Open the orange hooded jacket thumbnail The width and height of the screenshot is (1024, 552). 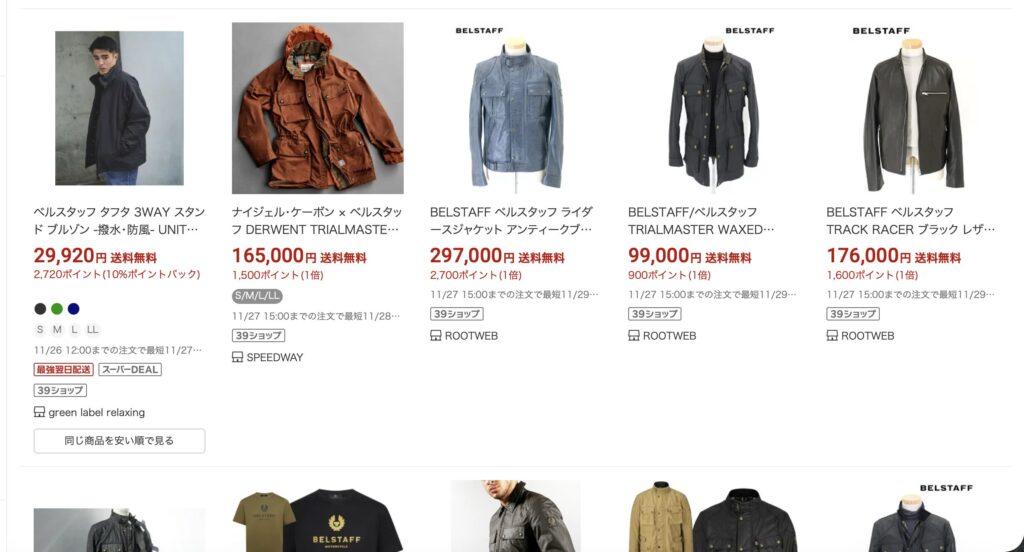tap(317, 108)
